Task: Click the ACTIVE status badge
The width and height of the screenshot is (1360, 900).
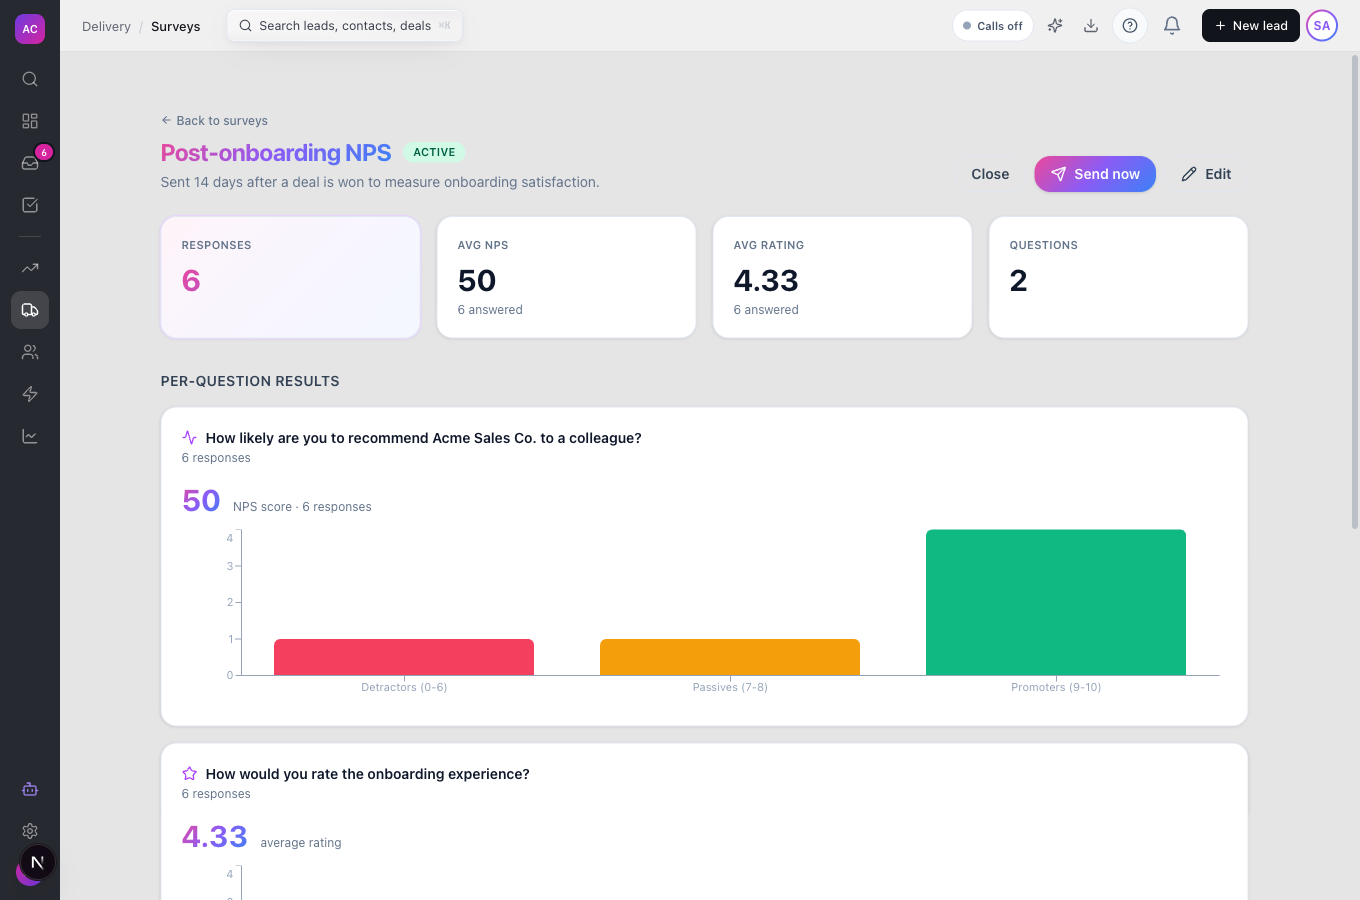Action: tap(434, 152)
